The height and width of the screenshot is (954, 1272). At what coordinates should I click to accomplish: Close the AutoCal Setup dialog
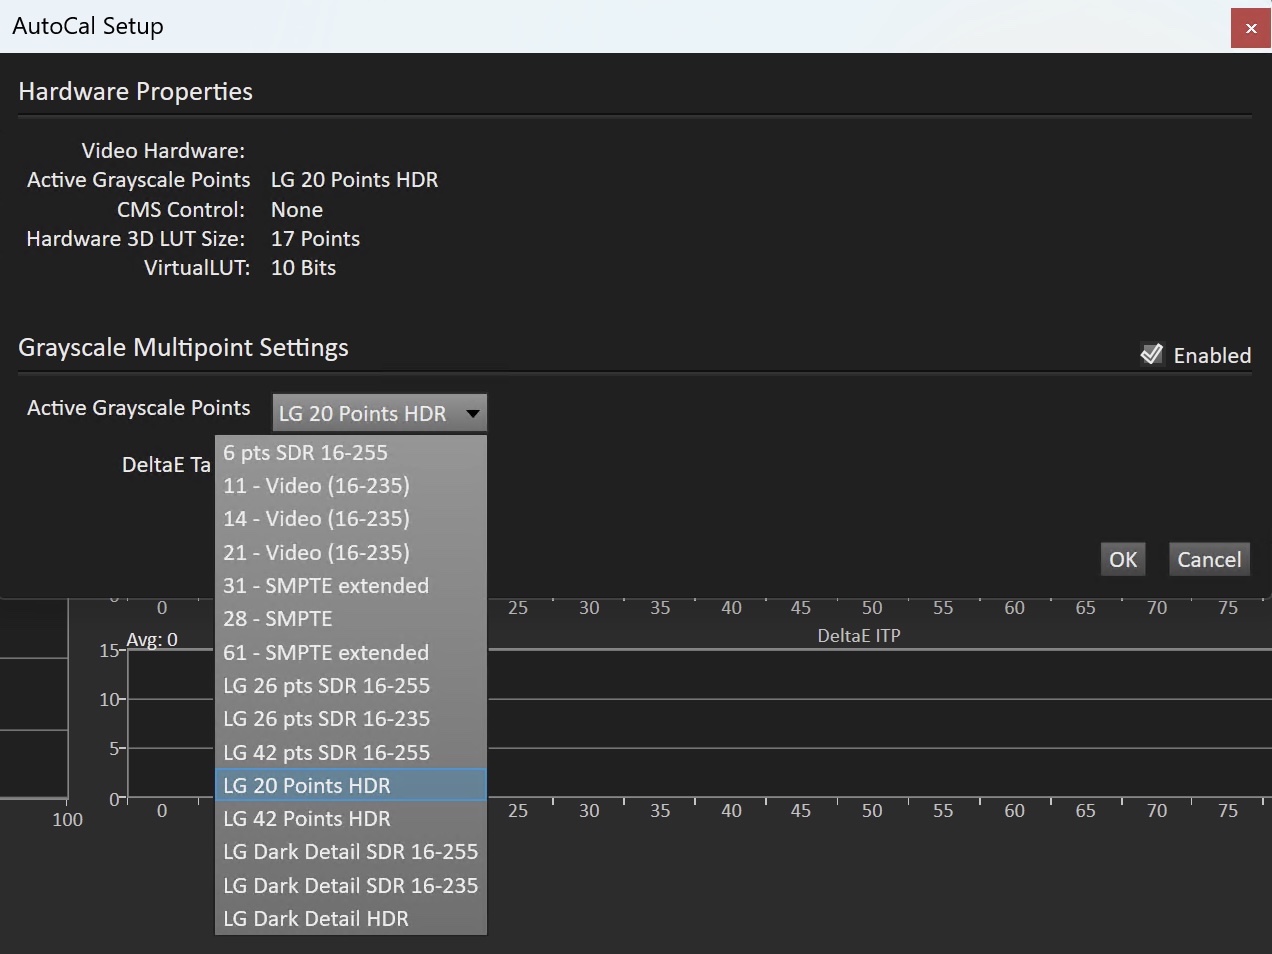click(1250, 28)
